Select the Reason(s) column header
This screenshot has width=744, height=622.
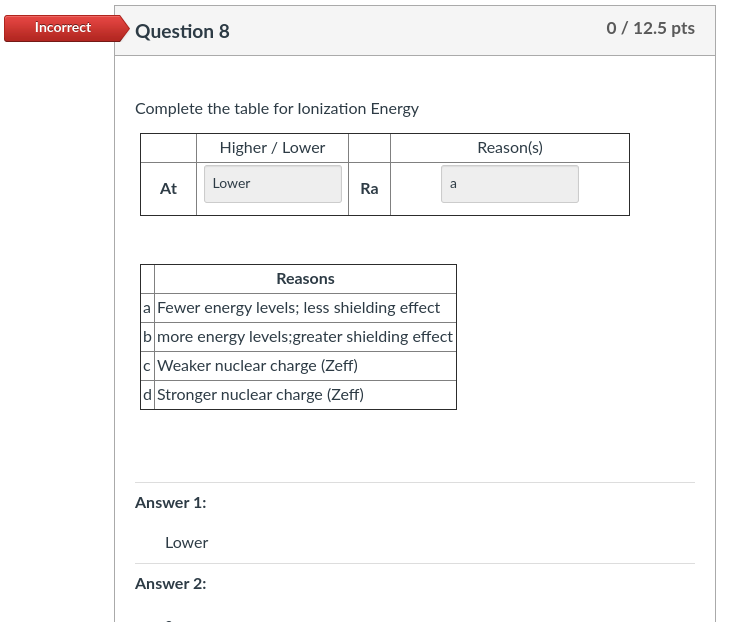[x=509, y=148]
